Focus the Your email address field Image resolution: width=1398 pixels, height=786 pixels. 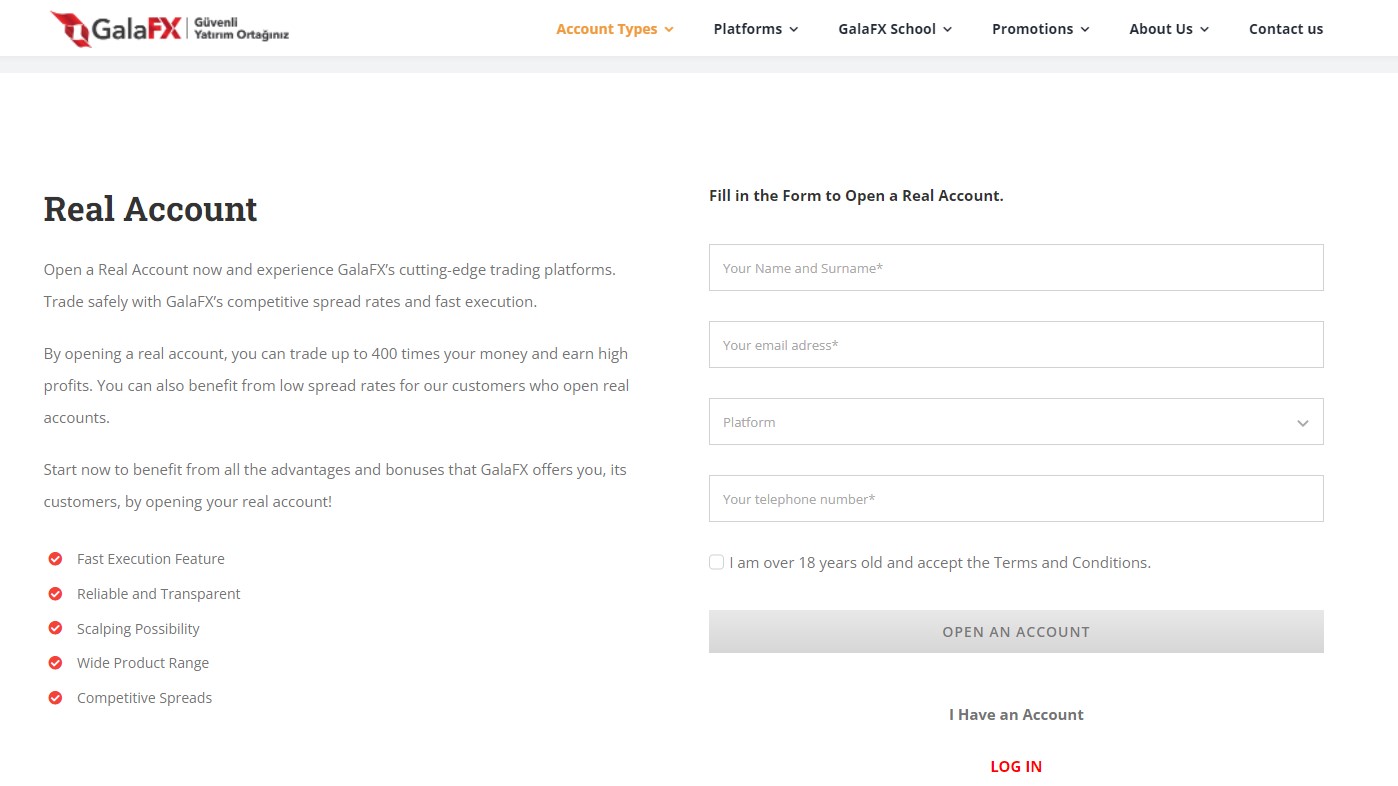[x=1016, y=345]
